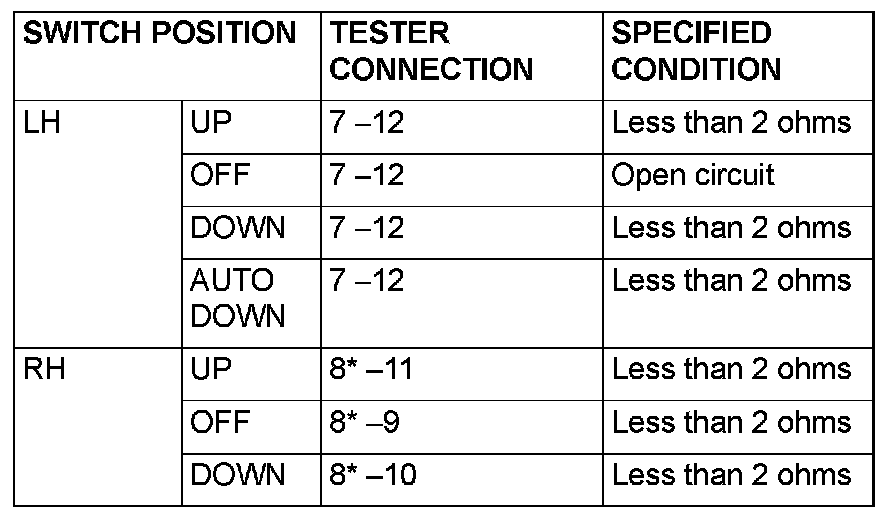The width and height of the screenshot is (896, 522).
Task: Select the LH switch position cell
Action: 40,123
